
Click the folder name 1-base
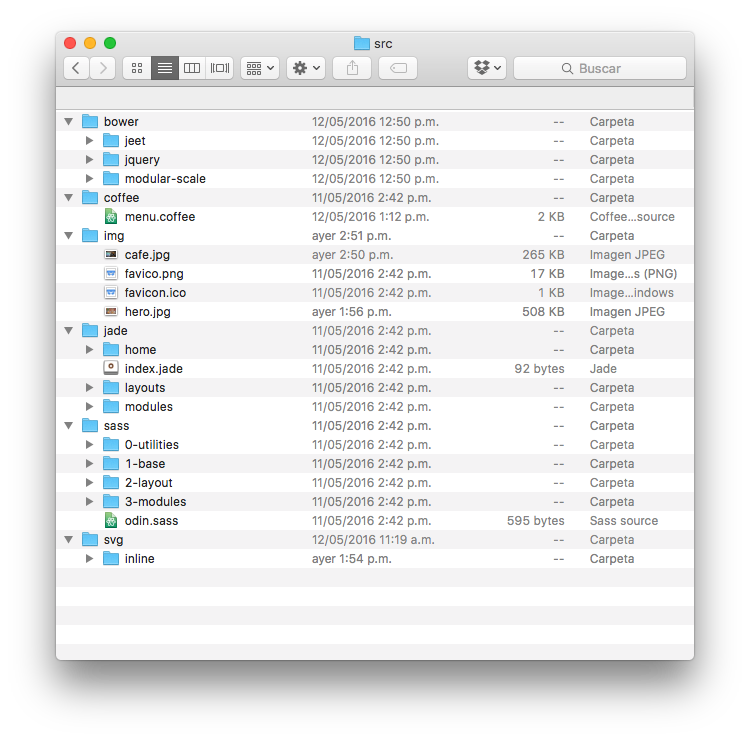pyautogui.click(x=145, y=464)
